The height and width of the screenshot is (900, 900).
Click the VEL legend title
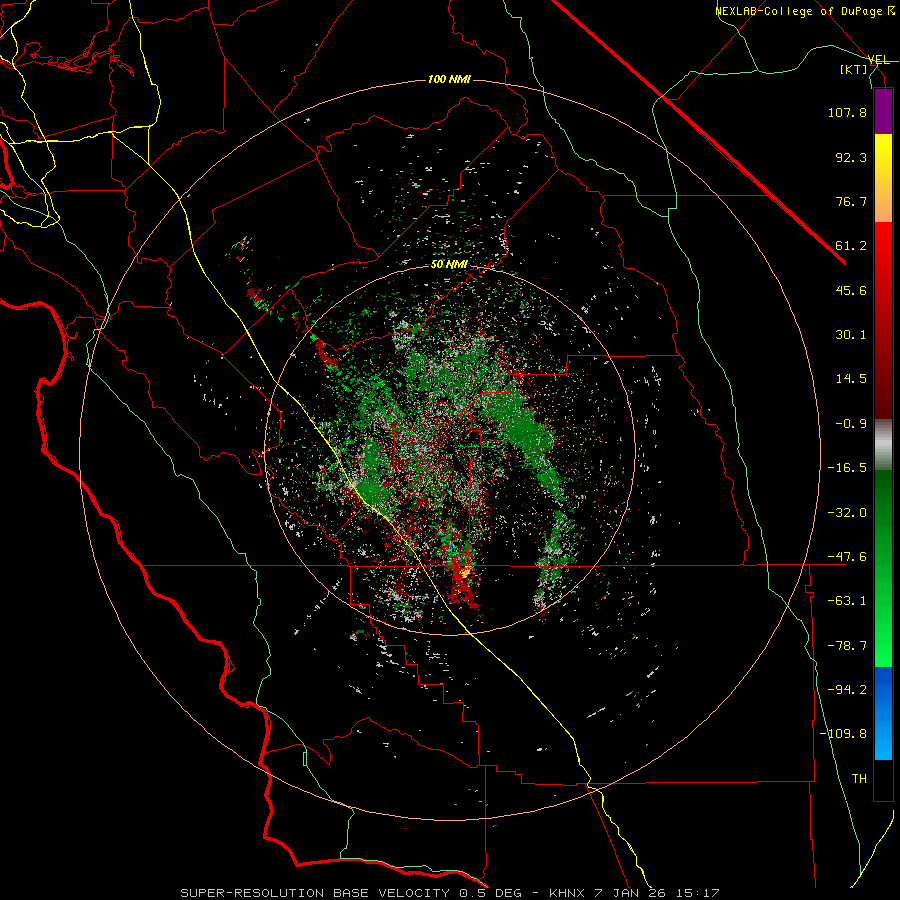click(x=879, y=60)
